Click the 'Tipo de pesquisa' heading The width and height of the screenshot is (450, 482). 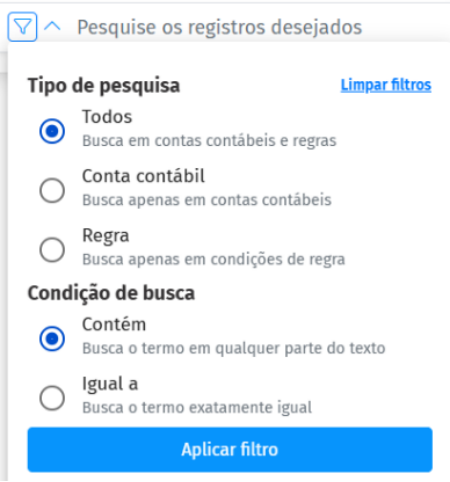click(x=104, y=86)
